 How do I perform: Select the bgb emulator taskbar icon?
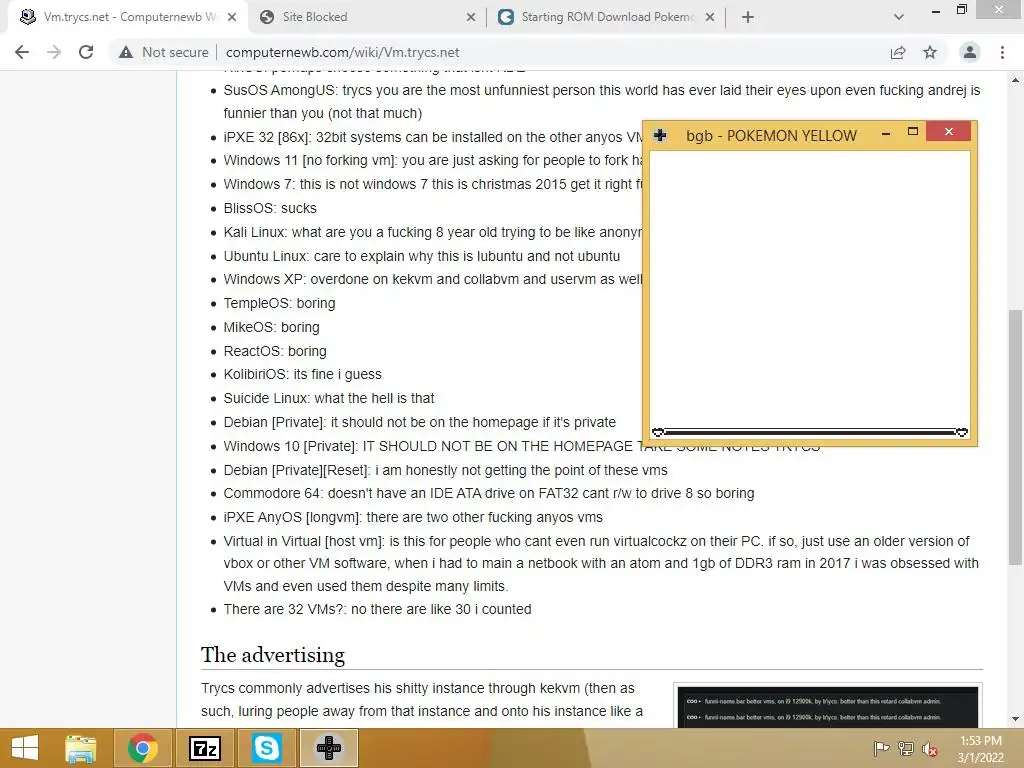pyautogui.click(x=328, y=748)
